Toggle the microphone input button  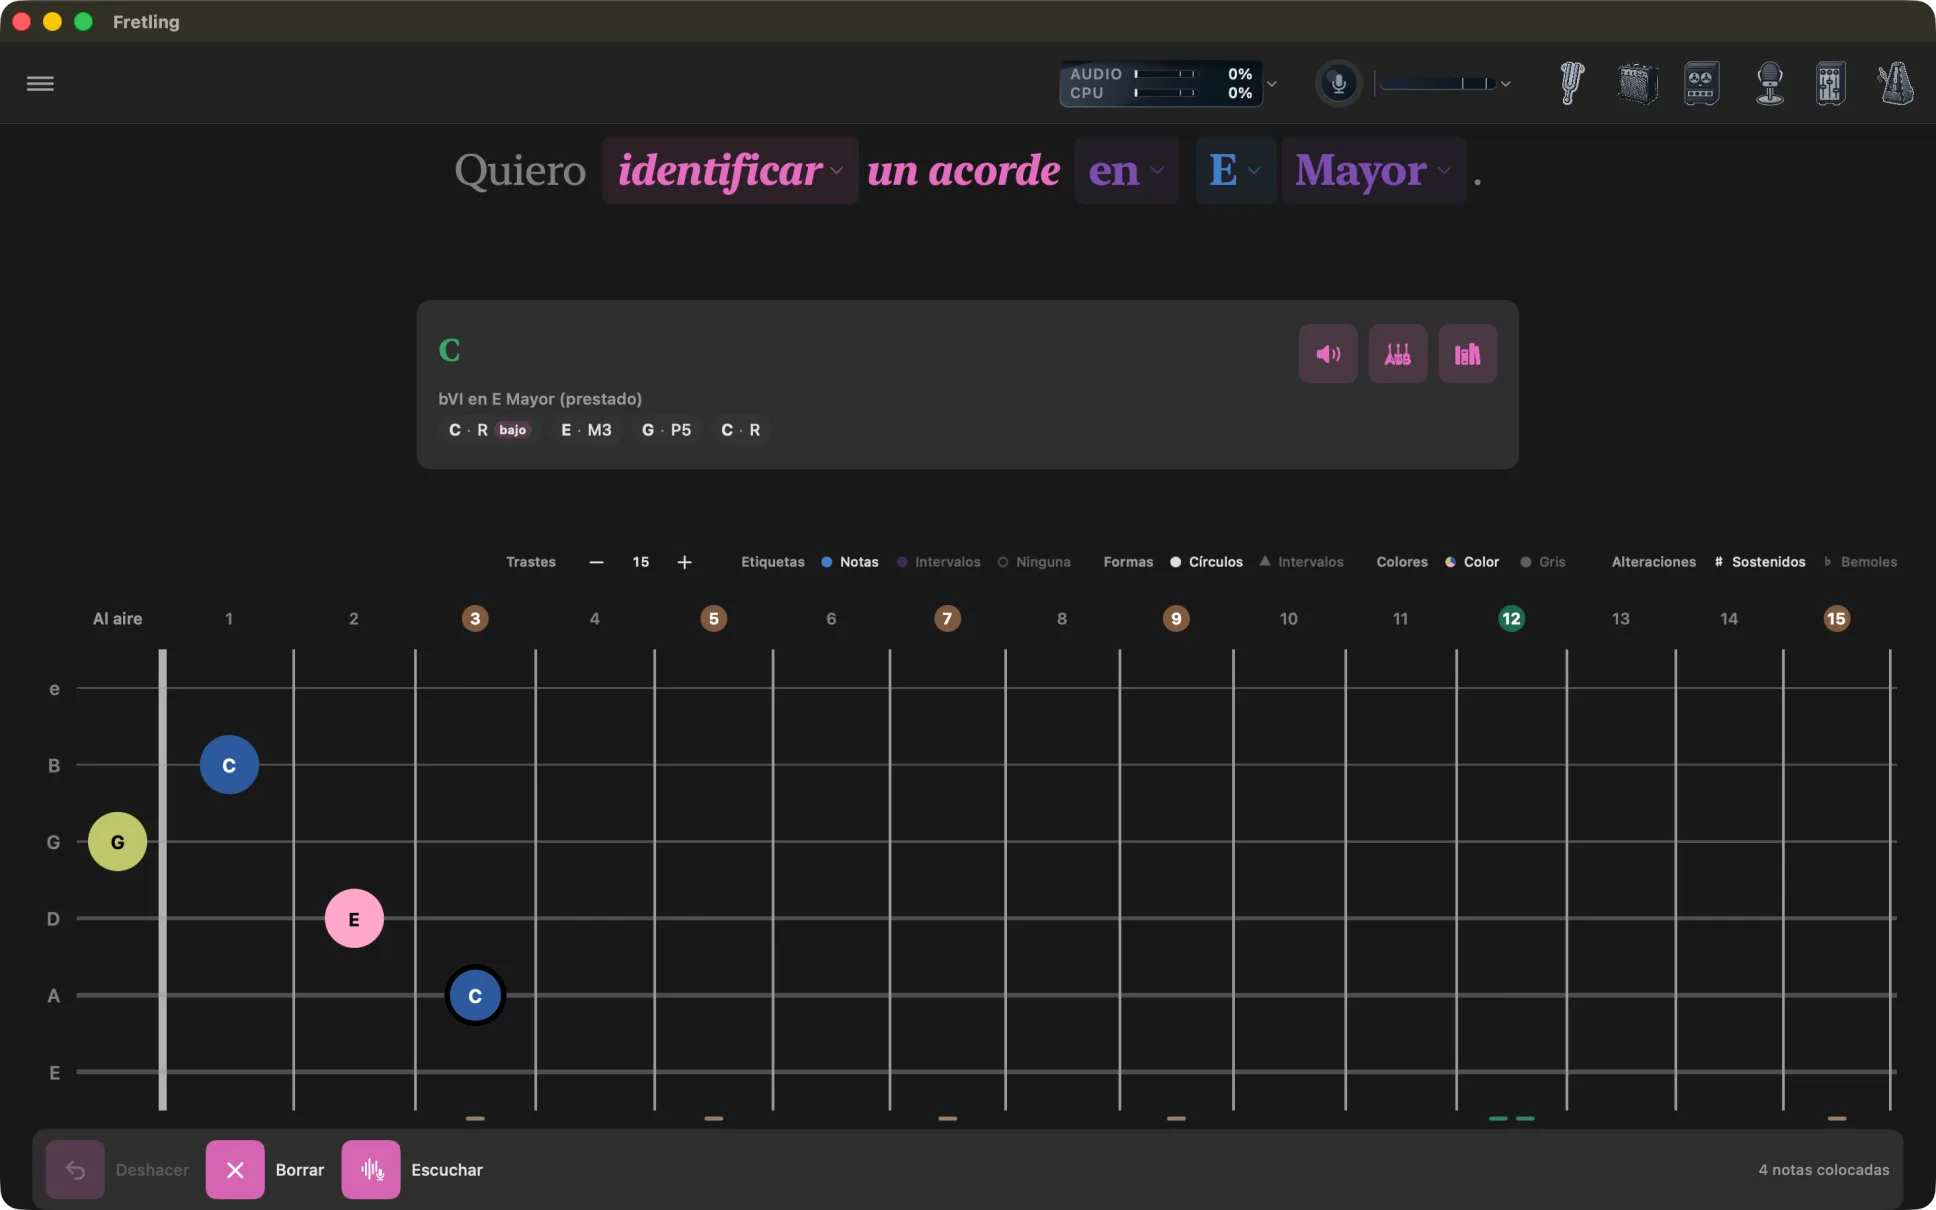pyautogui.click(x=1338, y=84)
